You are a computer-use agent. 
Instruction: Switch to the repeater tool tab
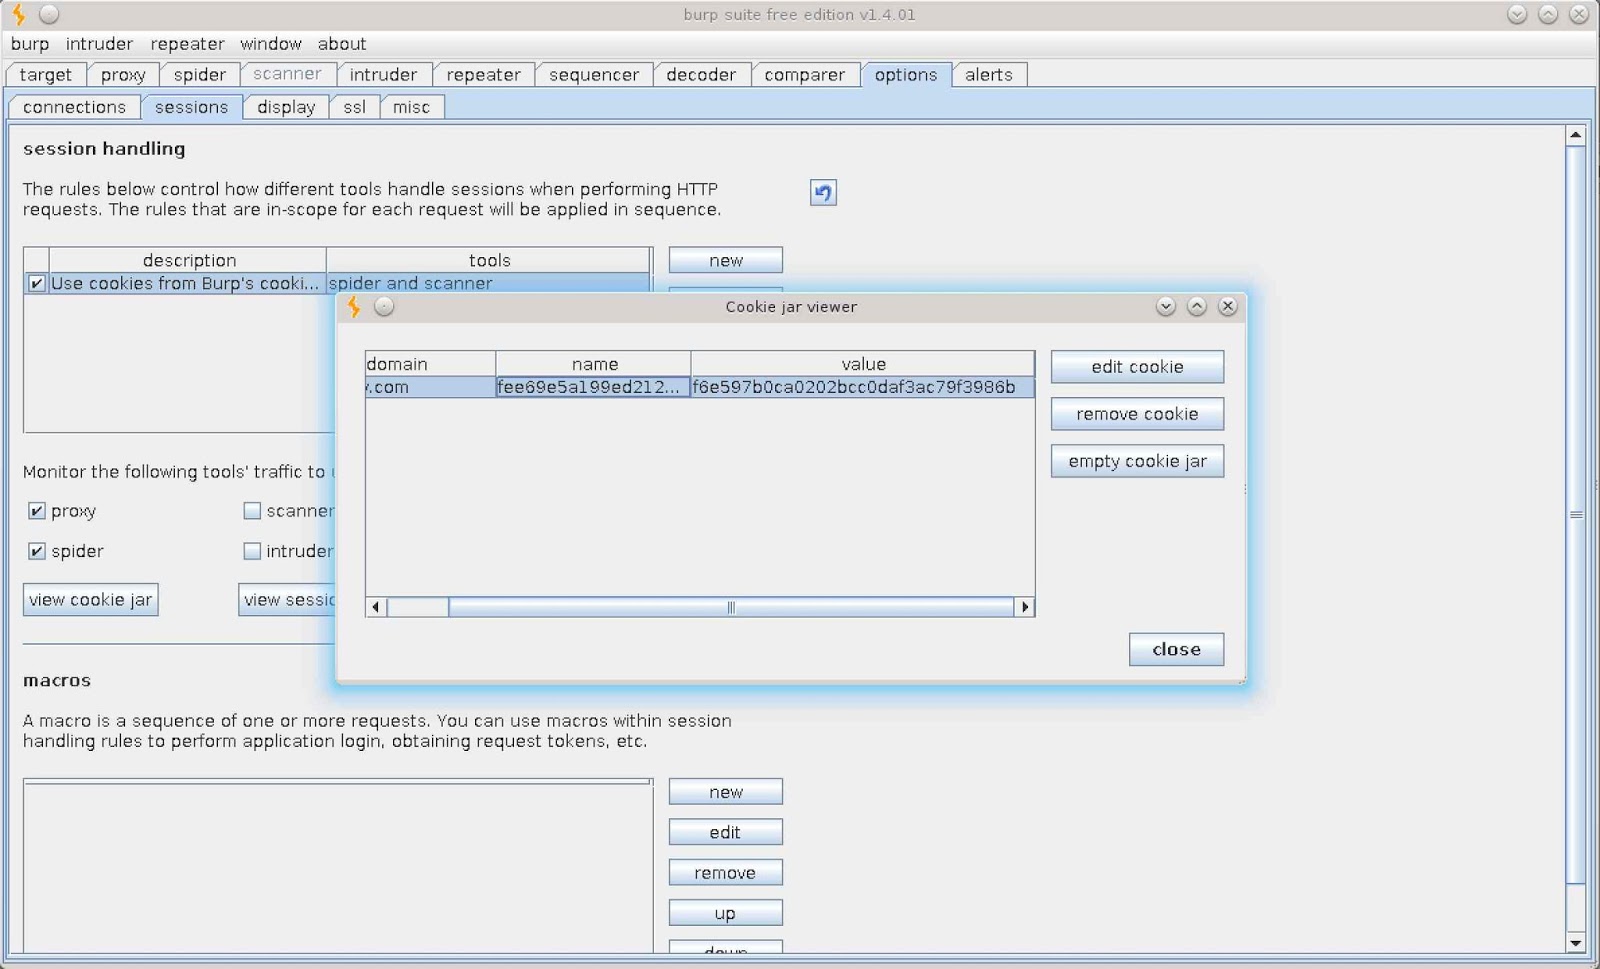(x=483, y=75)
